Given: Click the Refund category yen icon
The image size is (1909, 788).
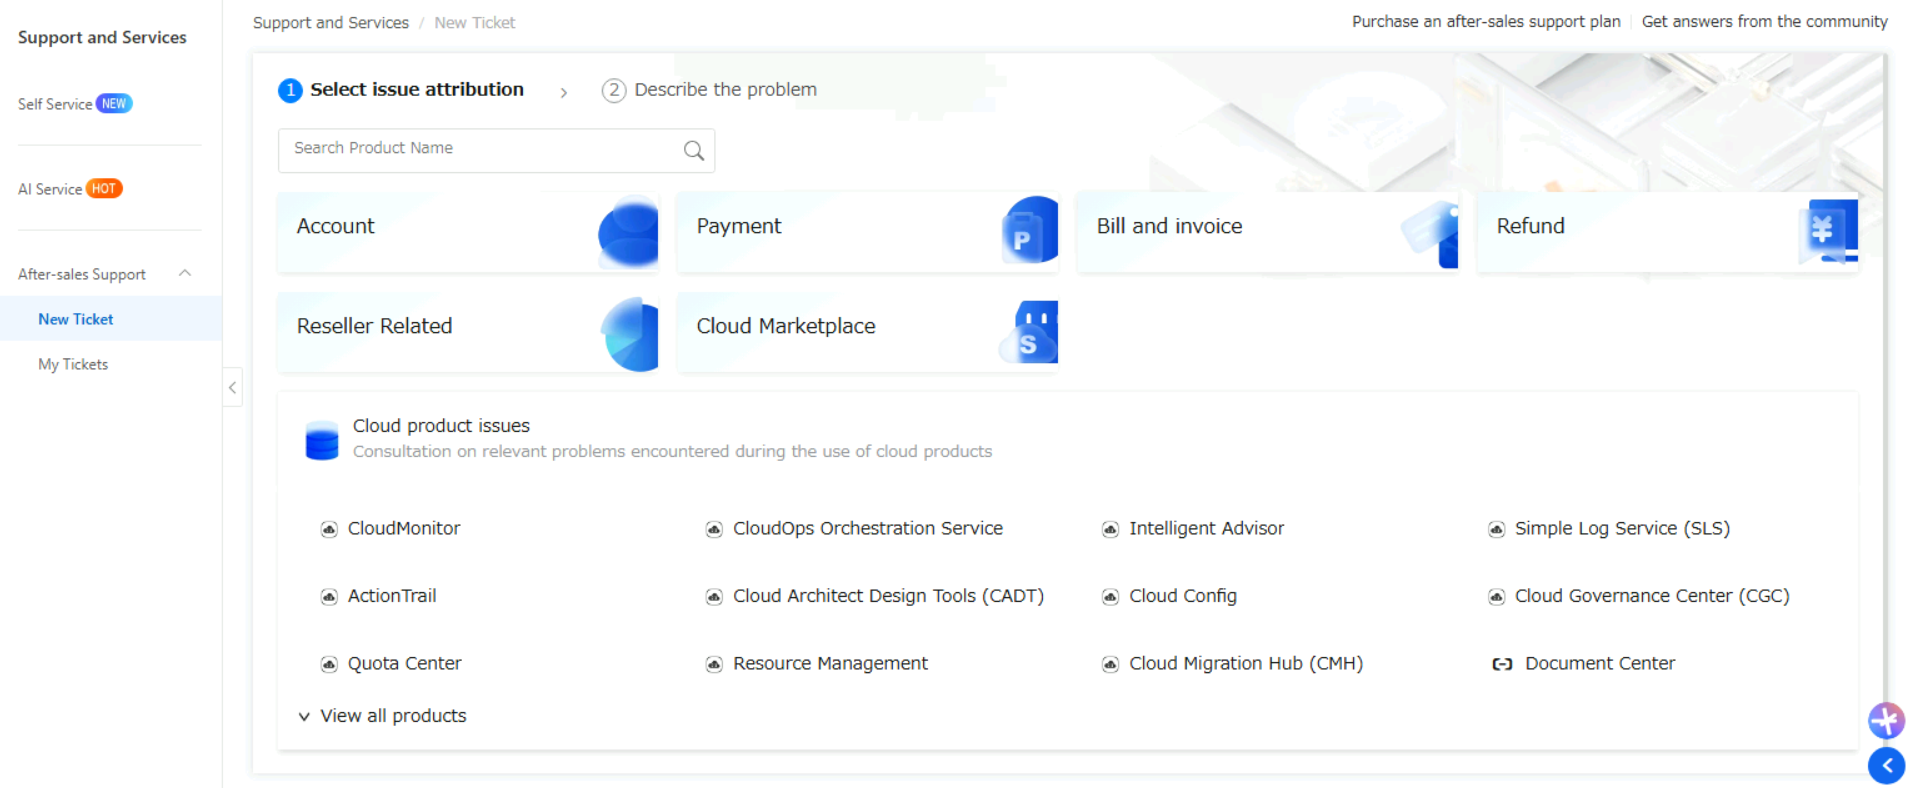Looking at the screenshot, I should click(x=1828, y=231).
